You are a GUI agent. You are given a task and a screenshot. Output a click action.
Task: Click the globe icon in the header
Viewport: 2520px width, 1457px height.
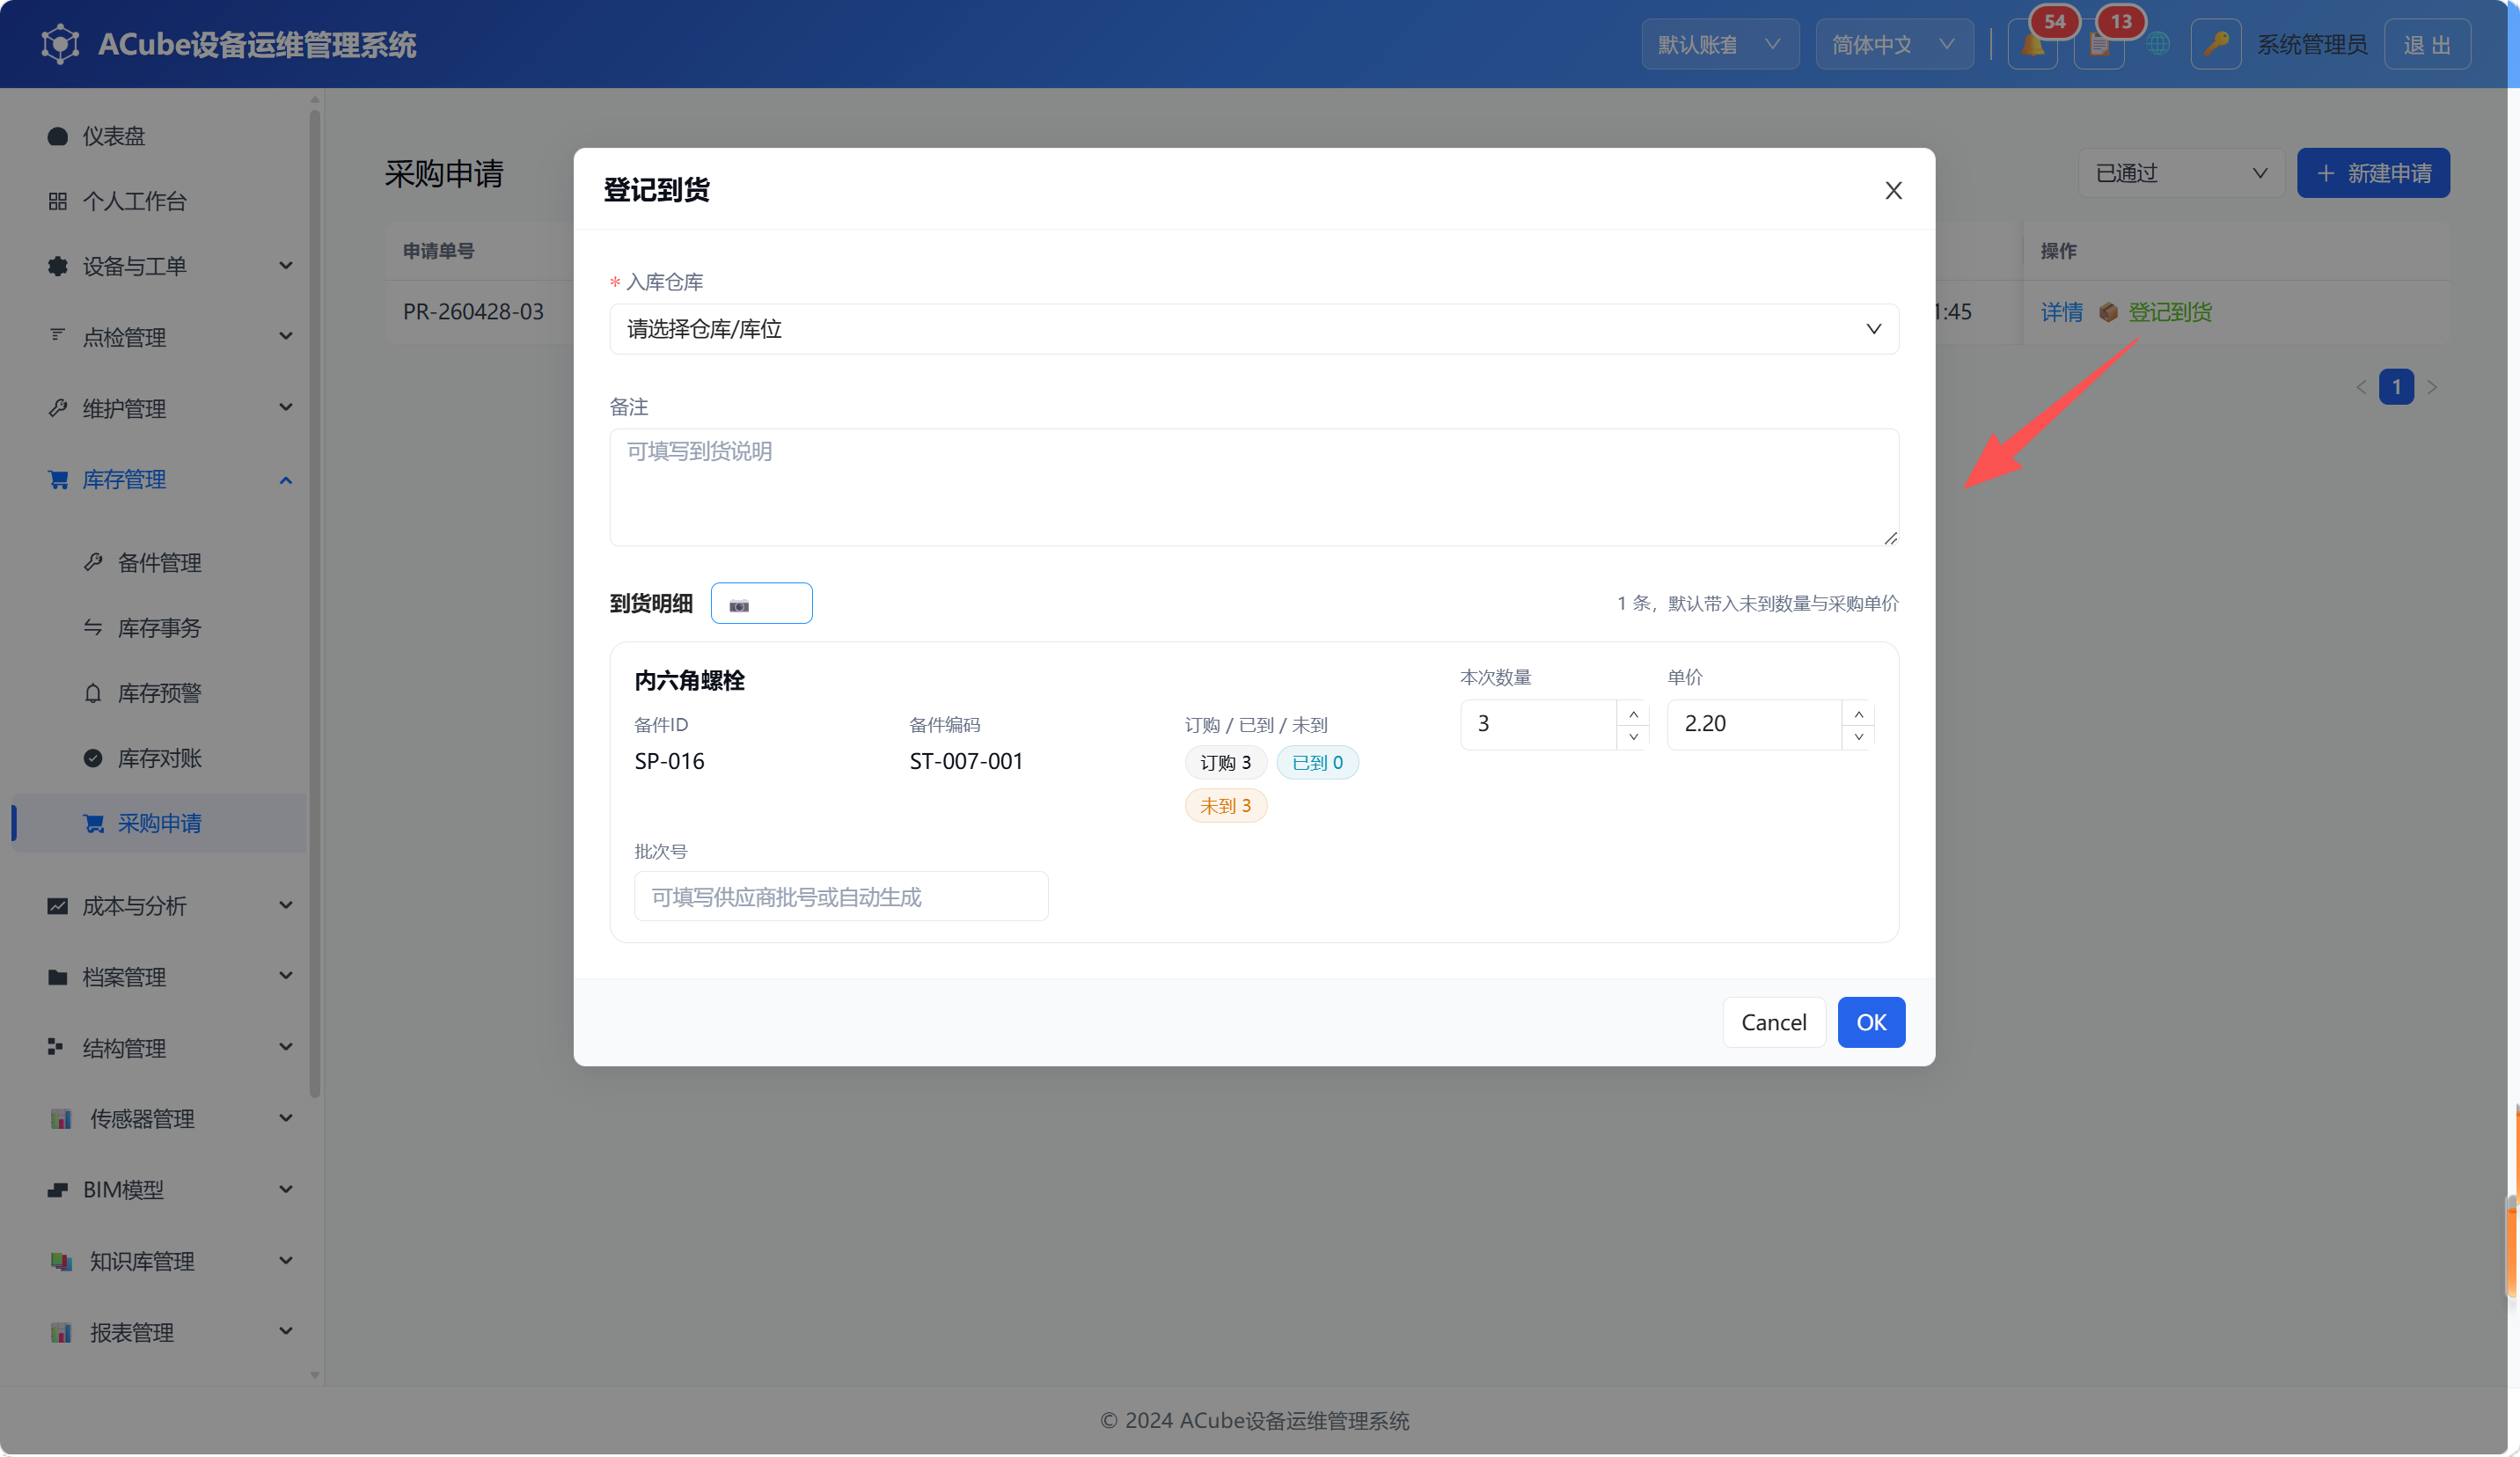(x=2158, y=45)
